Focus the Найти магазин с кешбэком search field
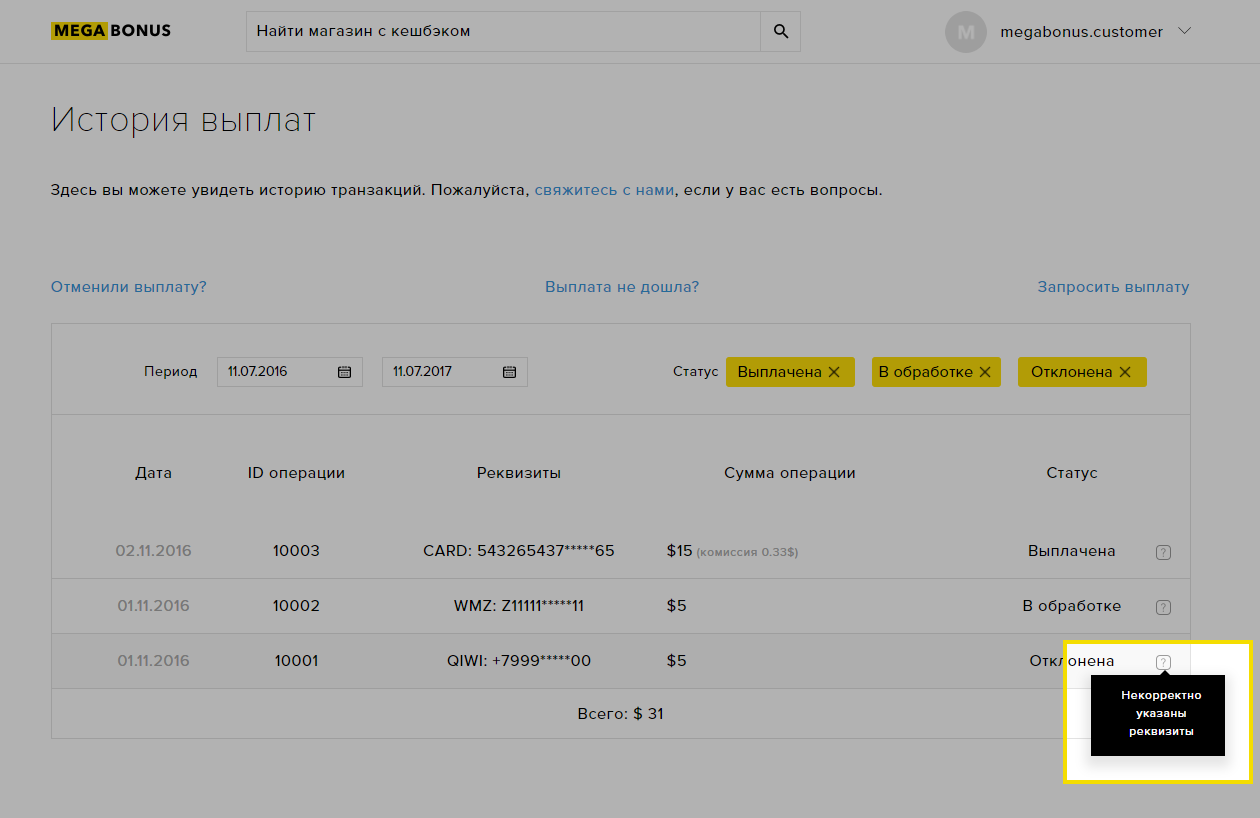 pos(503,31)
